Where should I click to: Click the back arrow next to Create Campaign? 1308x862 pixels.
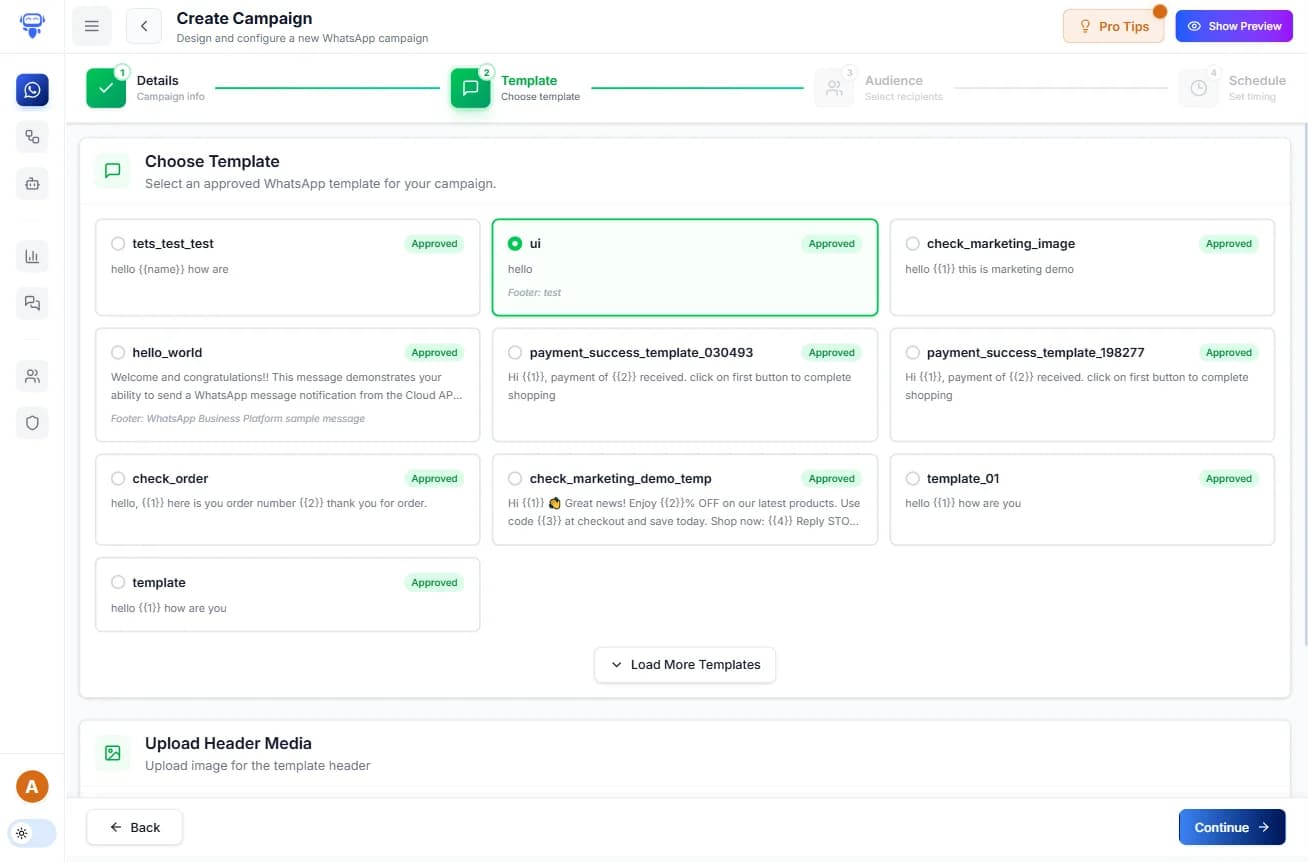coord(144,26)
